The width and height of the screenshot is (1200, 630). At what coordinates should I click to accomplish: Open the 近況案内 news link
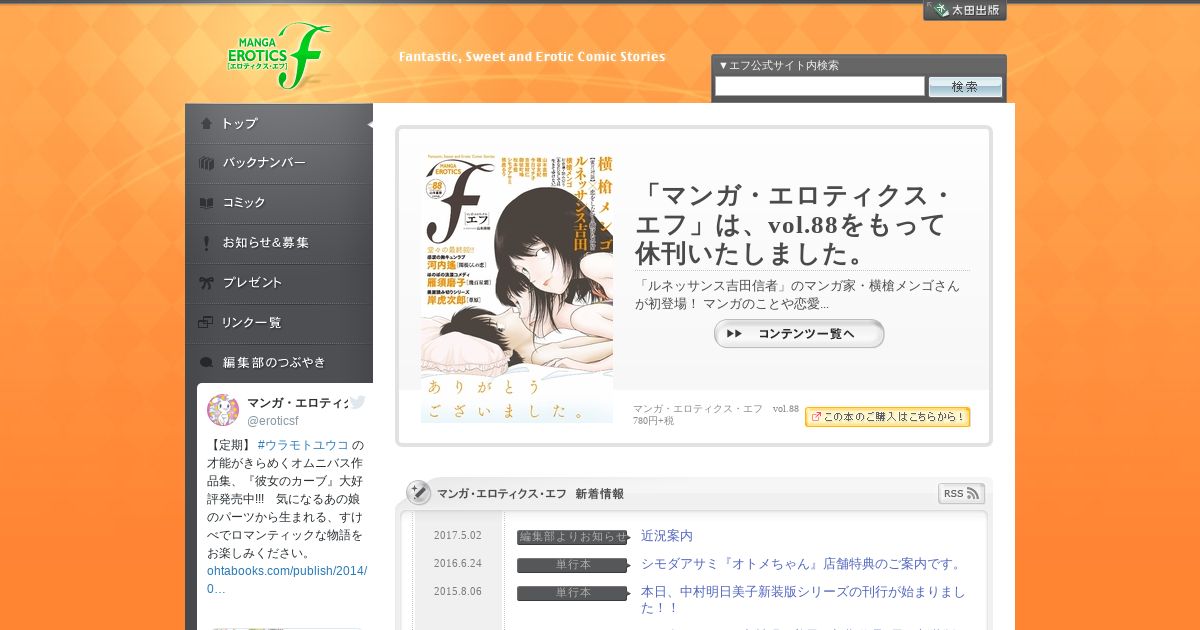(x=667, y=536)
